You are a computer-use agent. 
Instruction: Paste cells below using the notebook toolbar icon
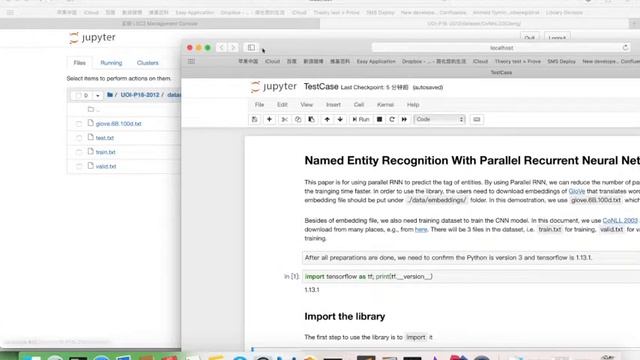[x=311, y=119]
